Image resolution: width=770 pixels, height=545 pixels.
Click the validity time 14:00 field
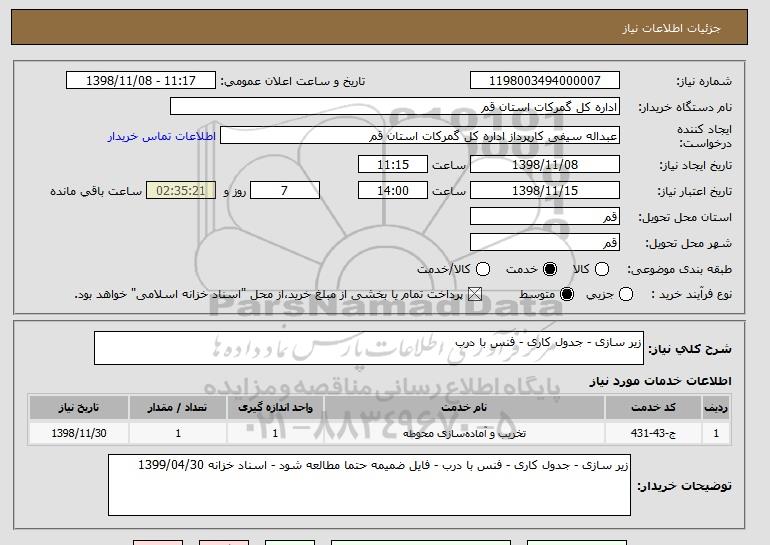(x=393, y=191)
